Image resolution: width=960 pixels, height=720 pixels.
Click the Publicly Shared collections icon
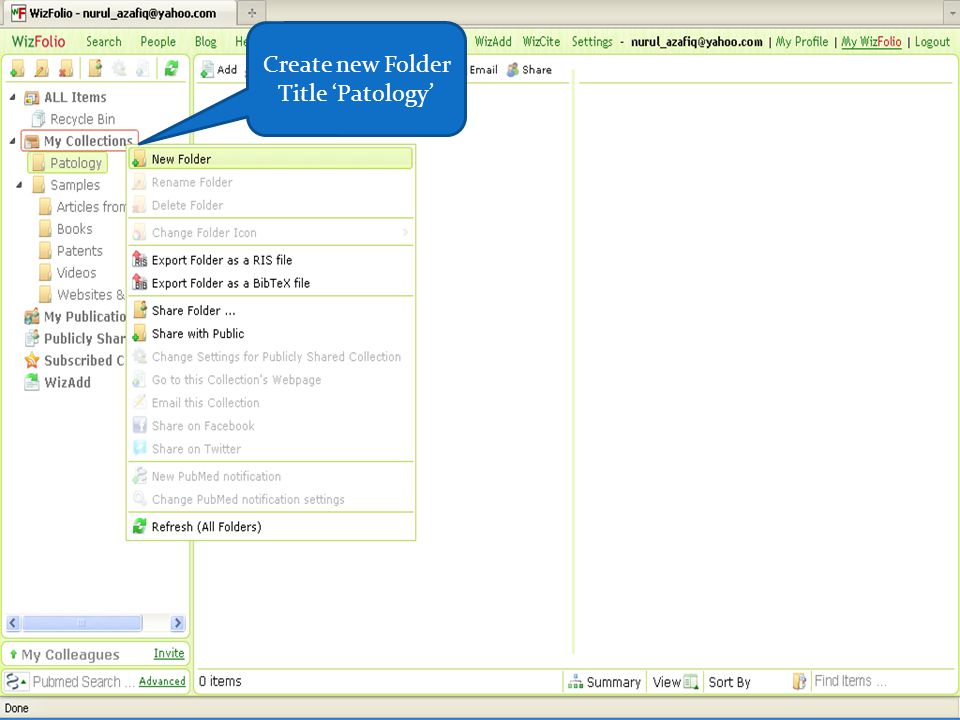[31, 339]
